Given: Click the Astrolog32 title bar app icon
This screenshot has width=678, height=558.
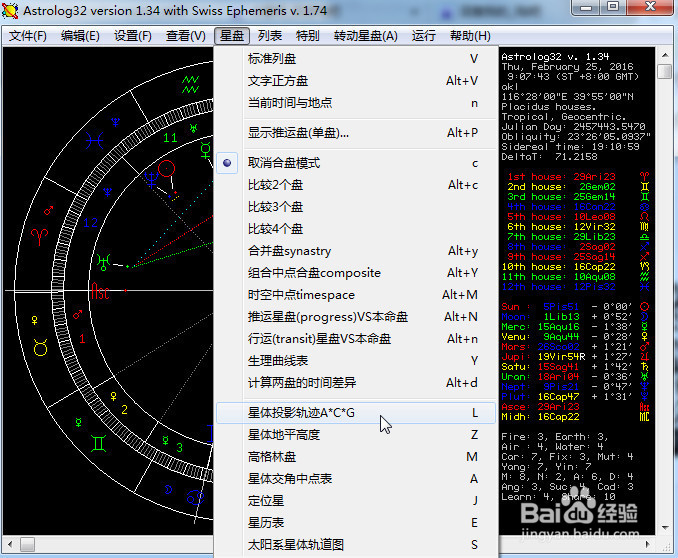Looking at the screenshot, I should (x=10, y=10).
